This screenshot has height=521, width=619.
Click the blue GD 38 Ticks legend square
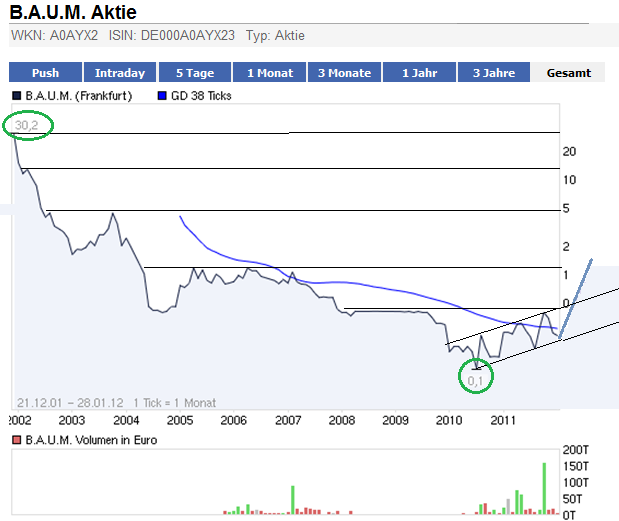(161, 97)
